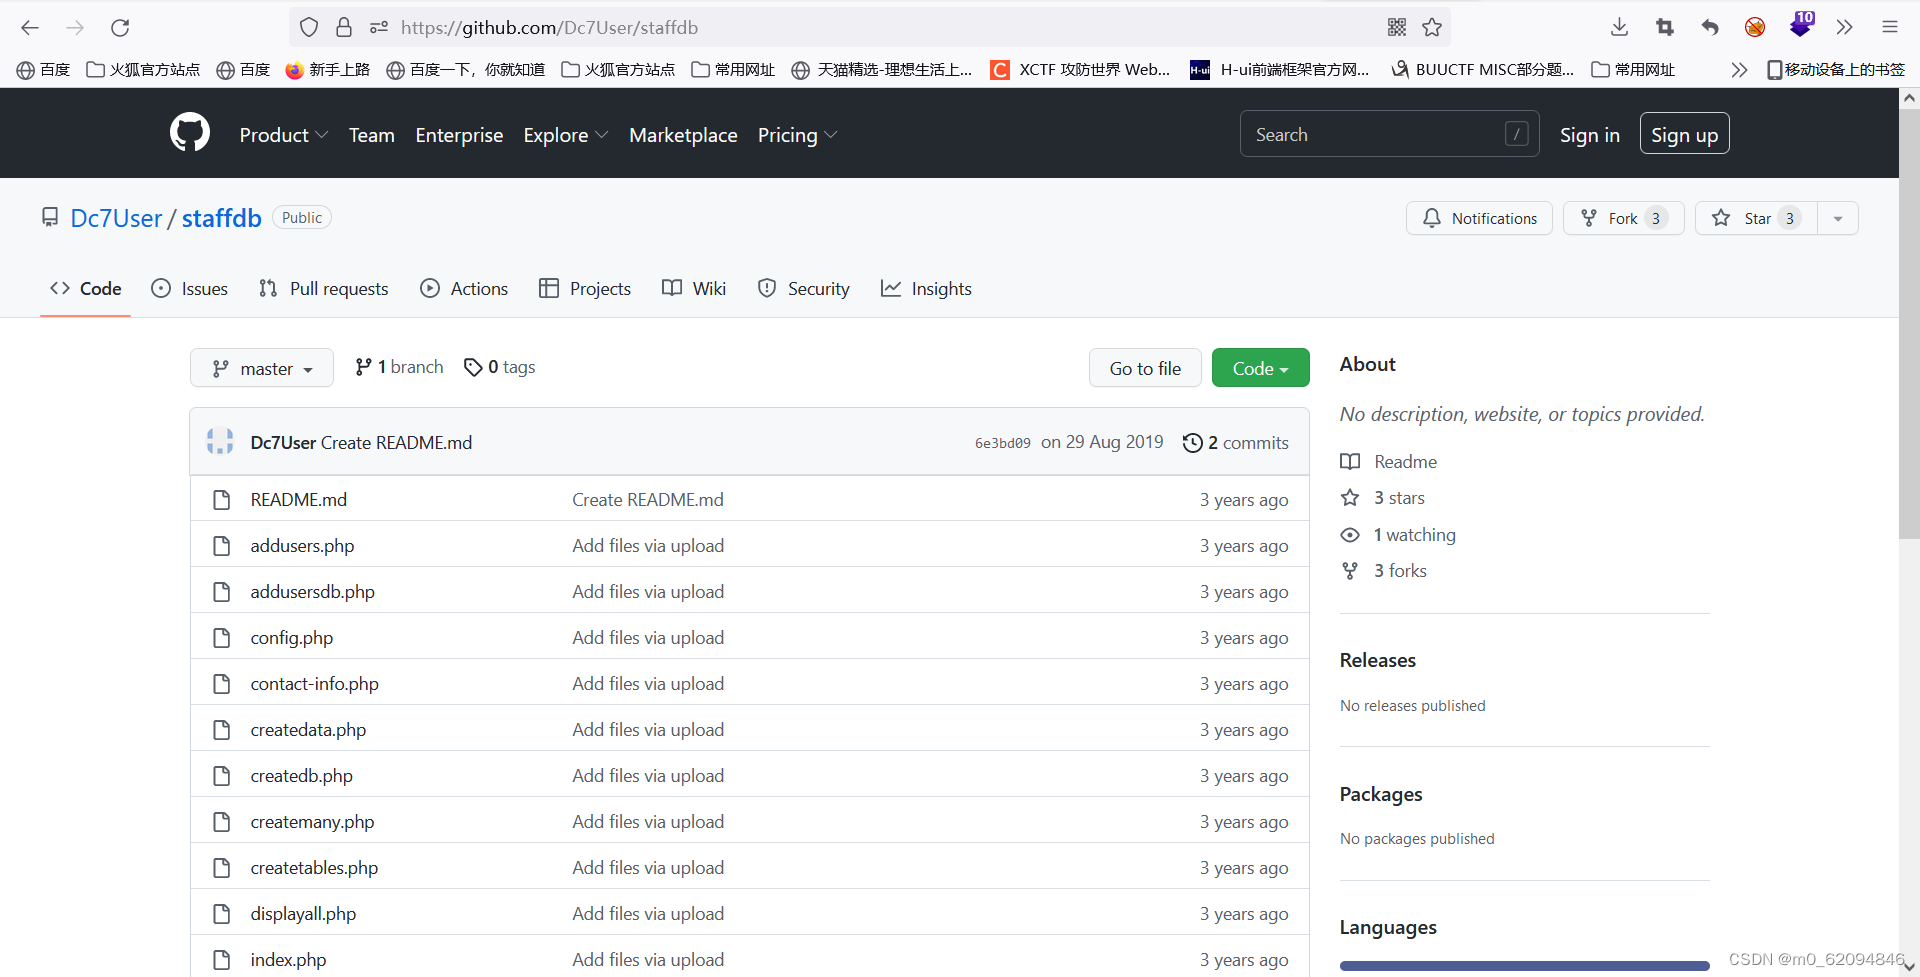Viewport: 1920px width, 977px height.
Task: View the 2 commits history
Action: coord(1236,442)
